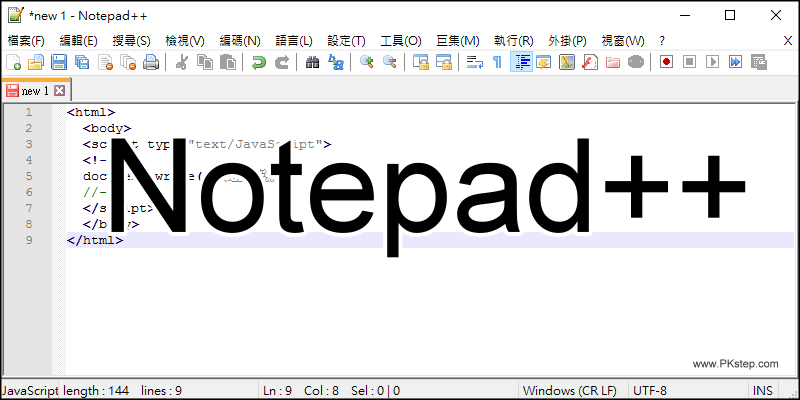Screen dimensions: 800x400
Task: Click the <html> text on line 1
Action: pos(91,112)
